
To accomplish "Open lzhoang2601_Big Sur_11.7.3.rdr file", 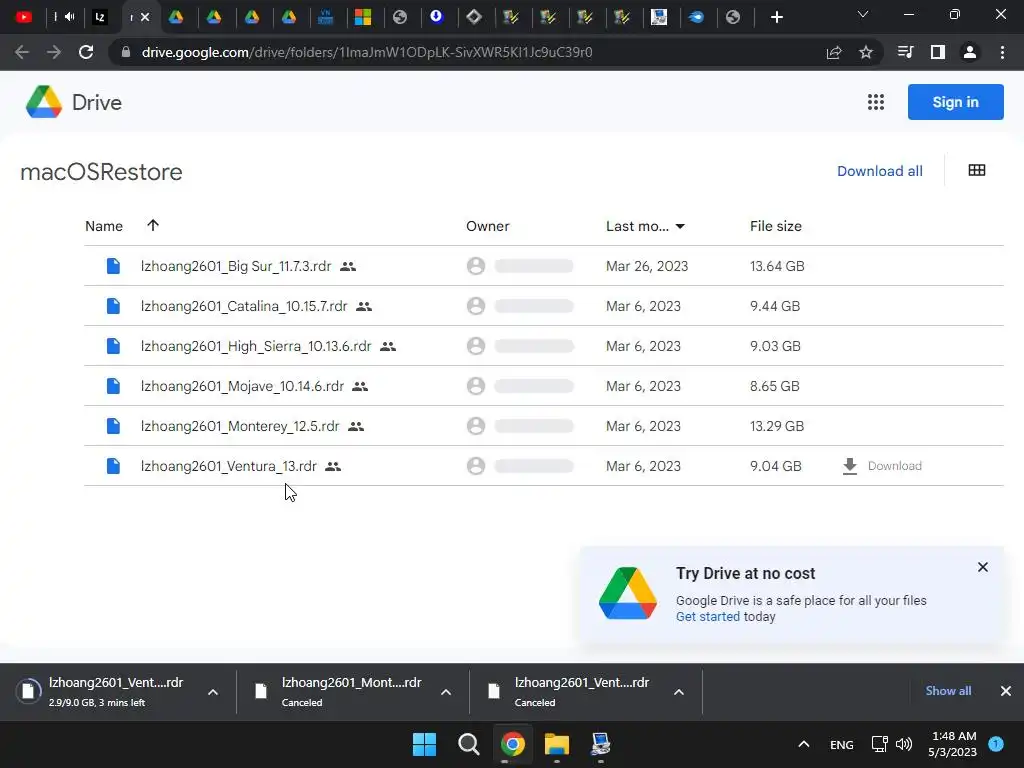I will click(x=236, y=266).
